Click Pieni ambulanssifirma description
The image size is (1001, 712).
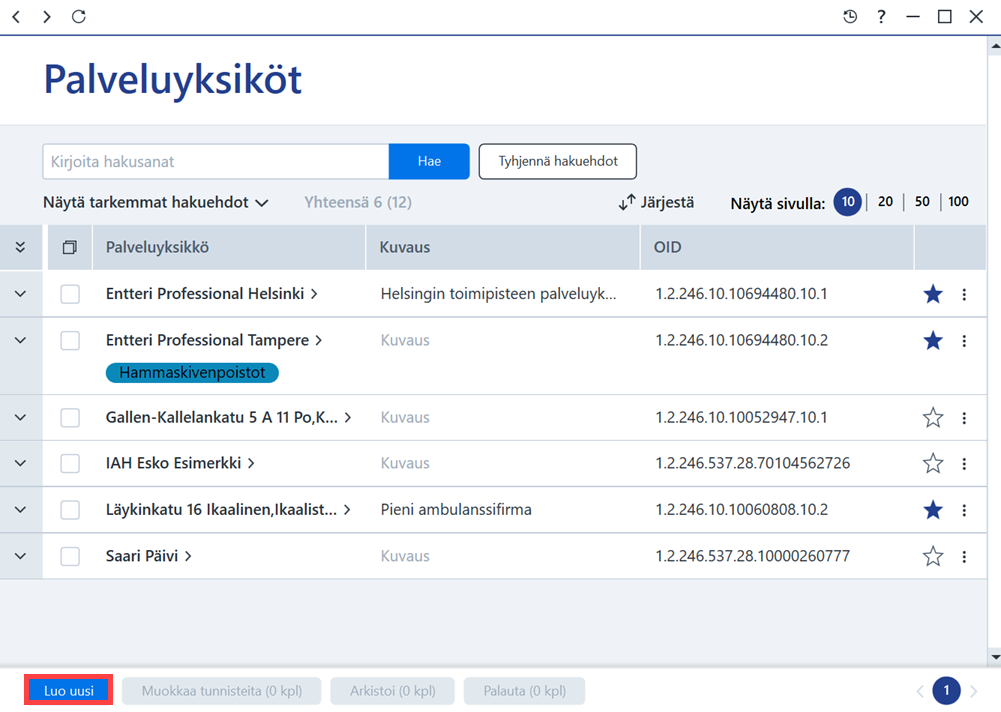pyautogui.click(x=456, y=510)
